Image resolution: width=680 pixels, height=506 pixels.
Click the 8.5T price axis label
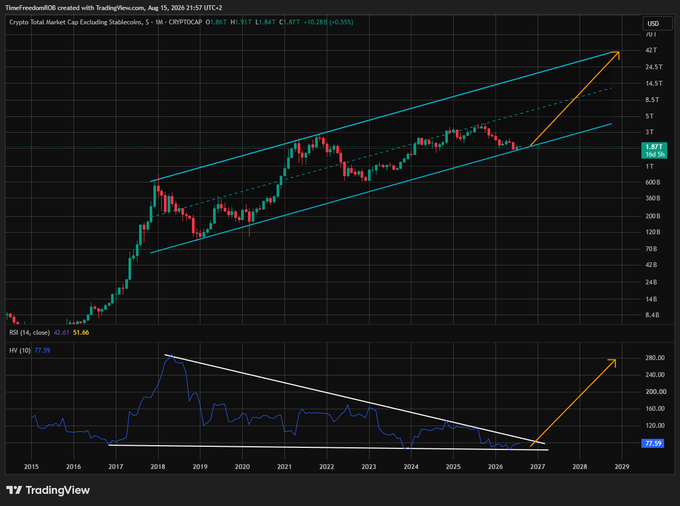(x=652, y=100)
